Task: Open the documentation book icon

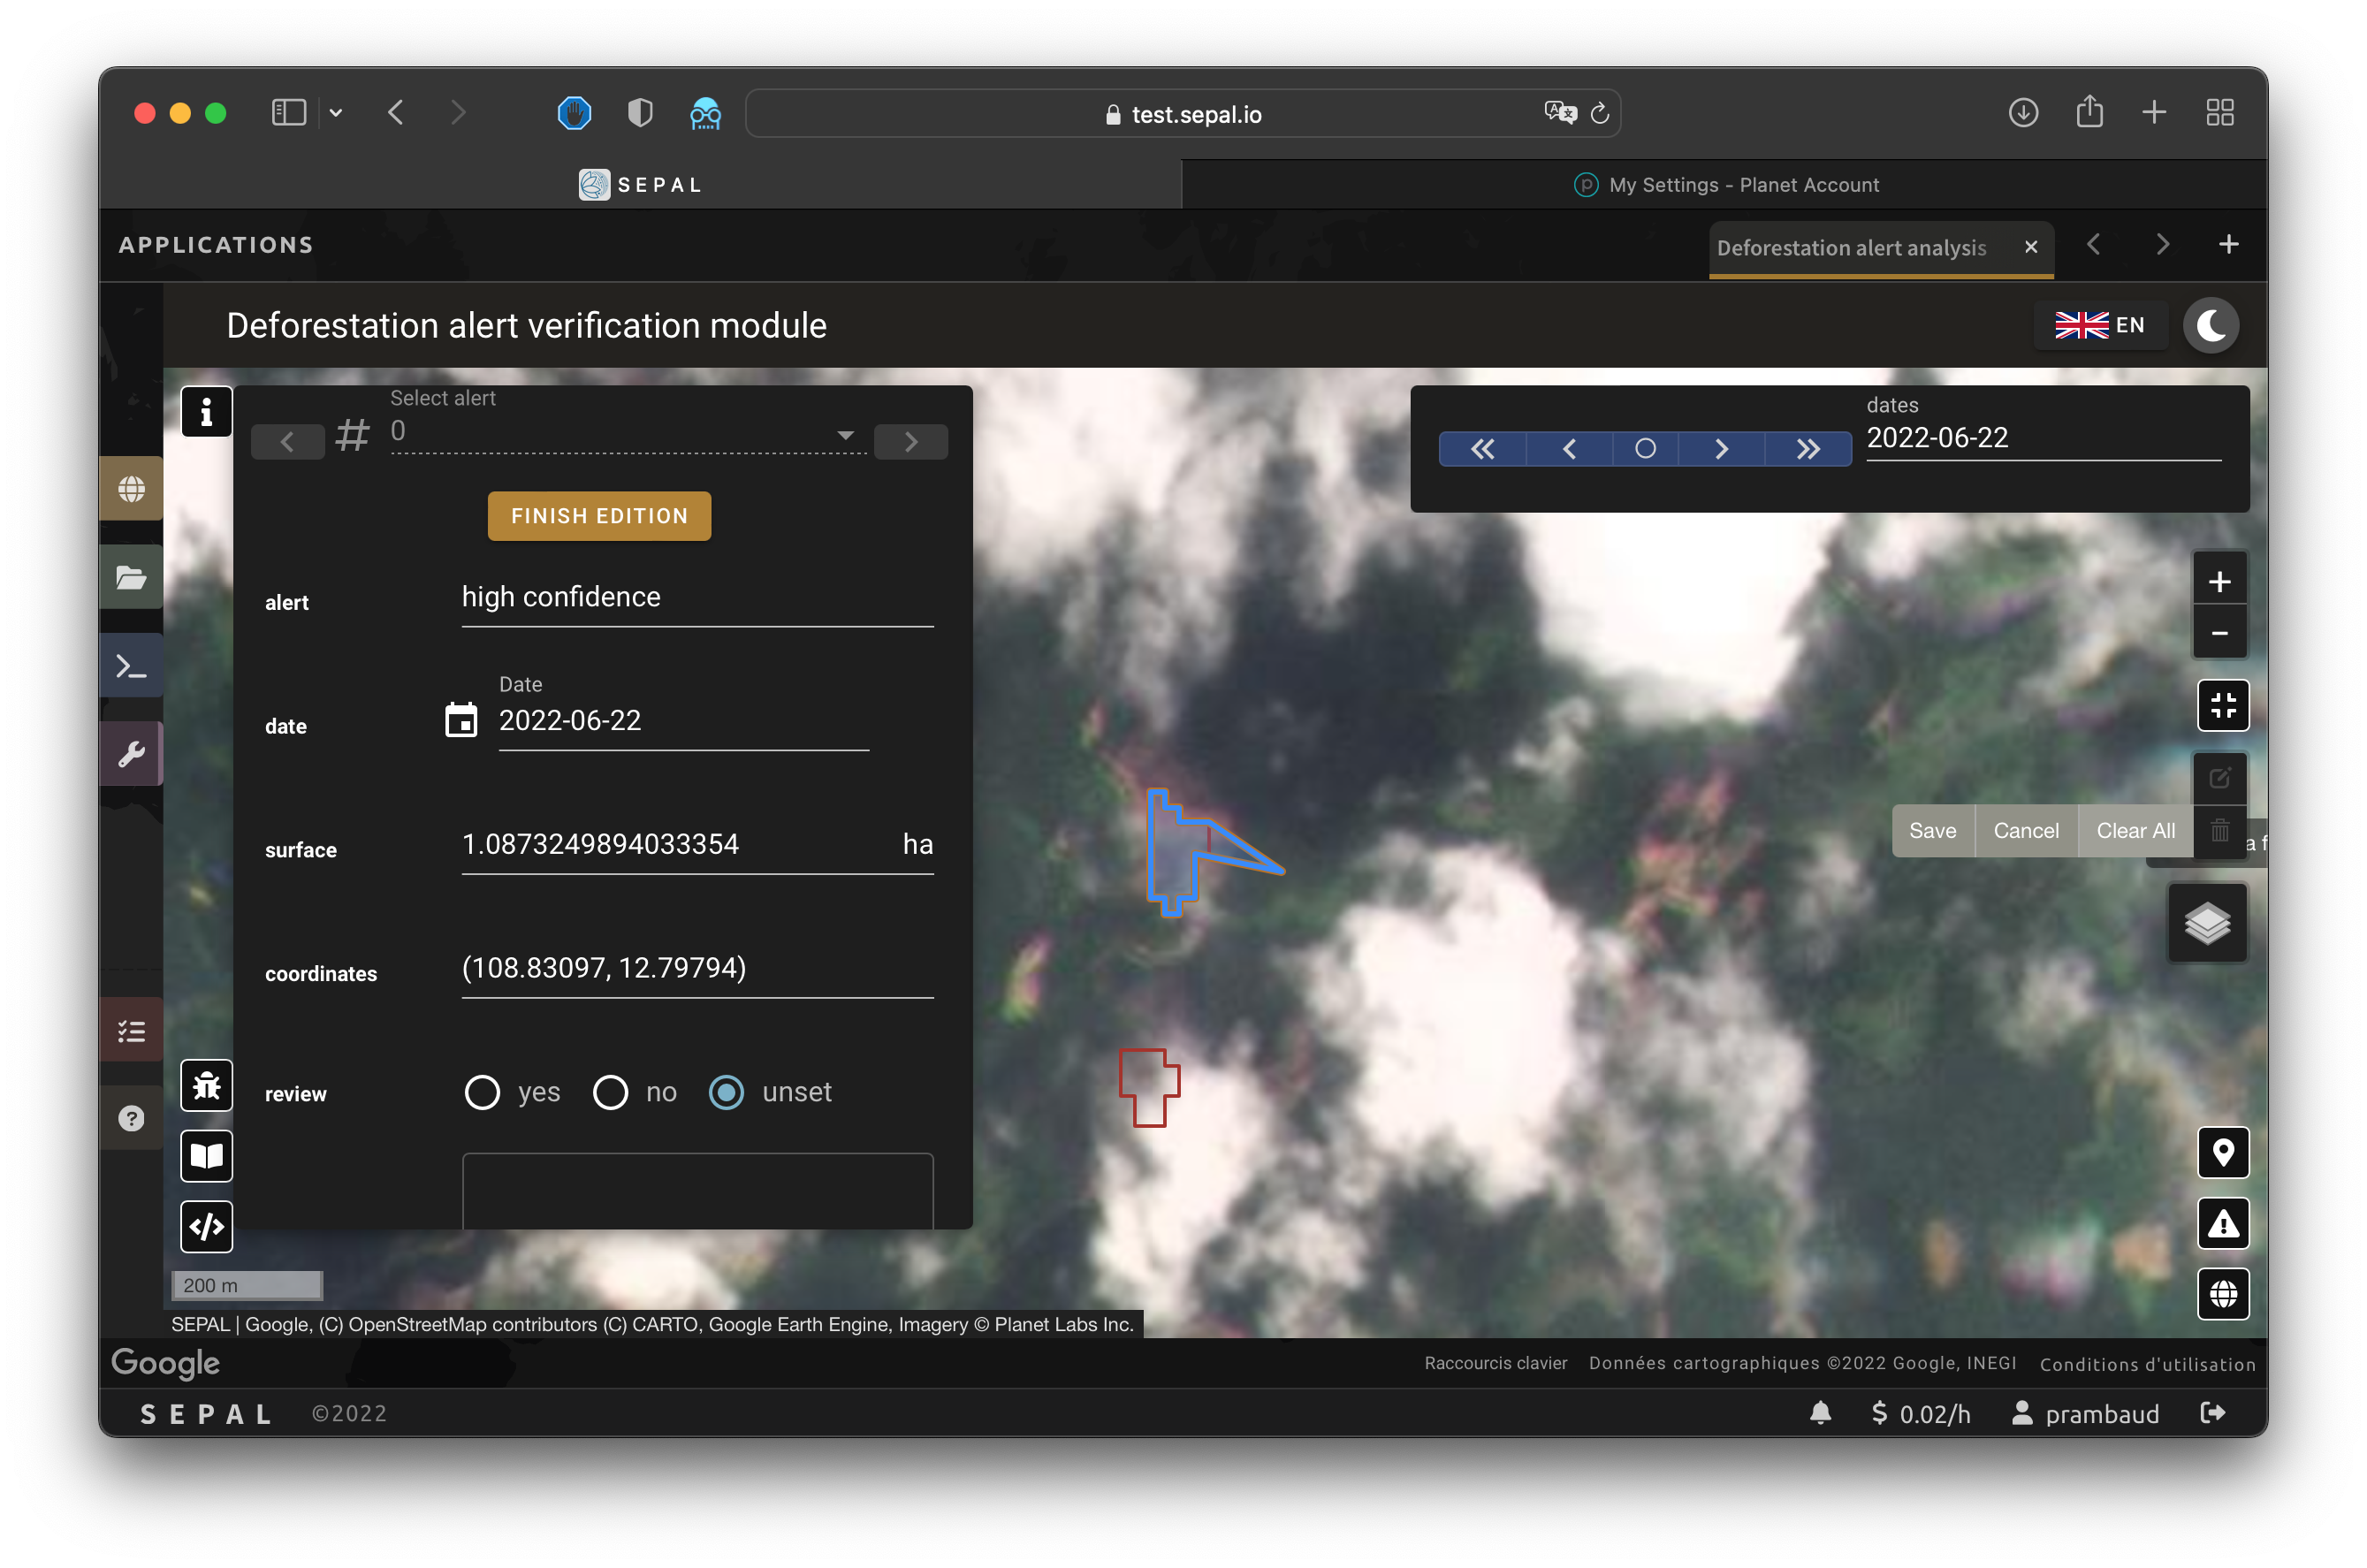Action: [x=206, y=1156]
